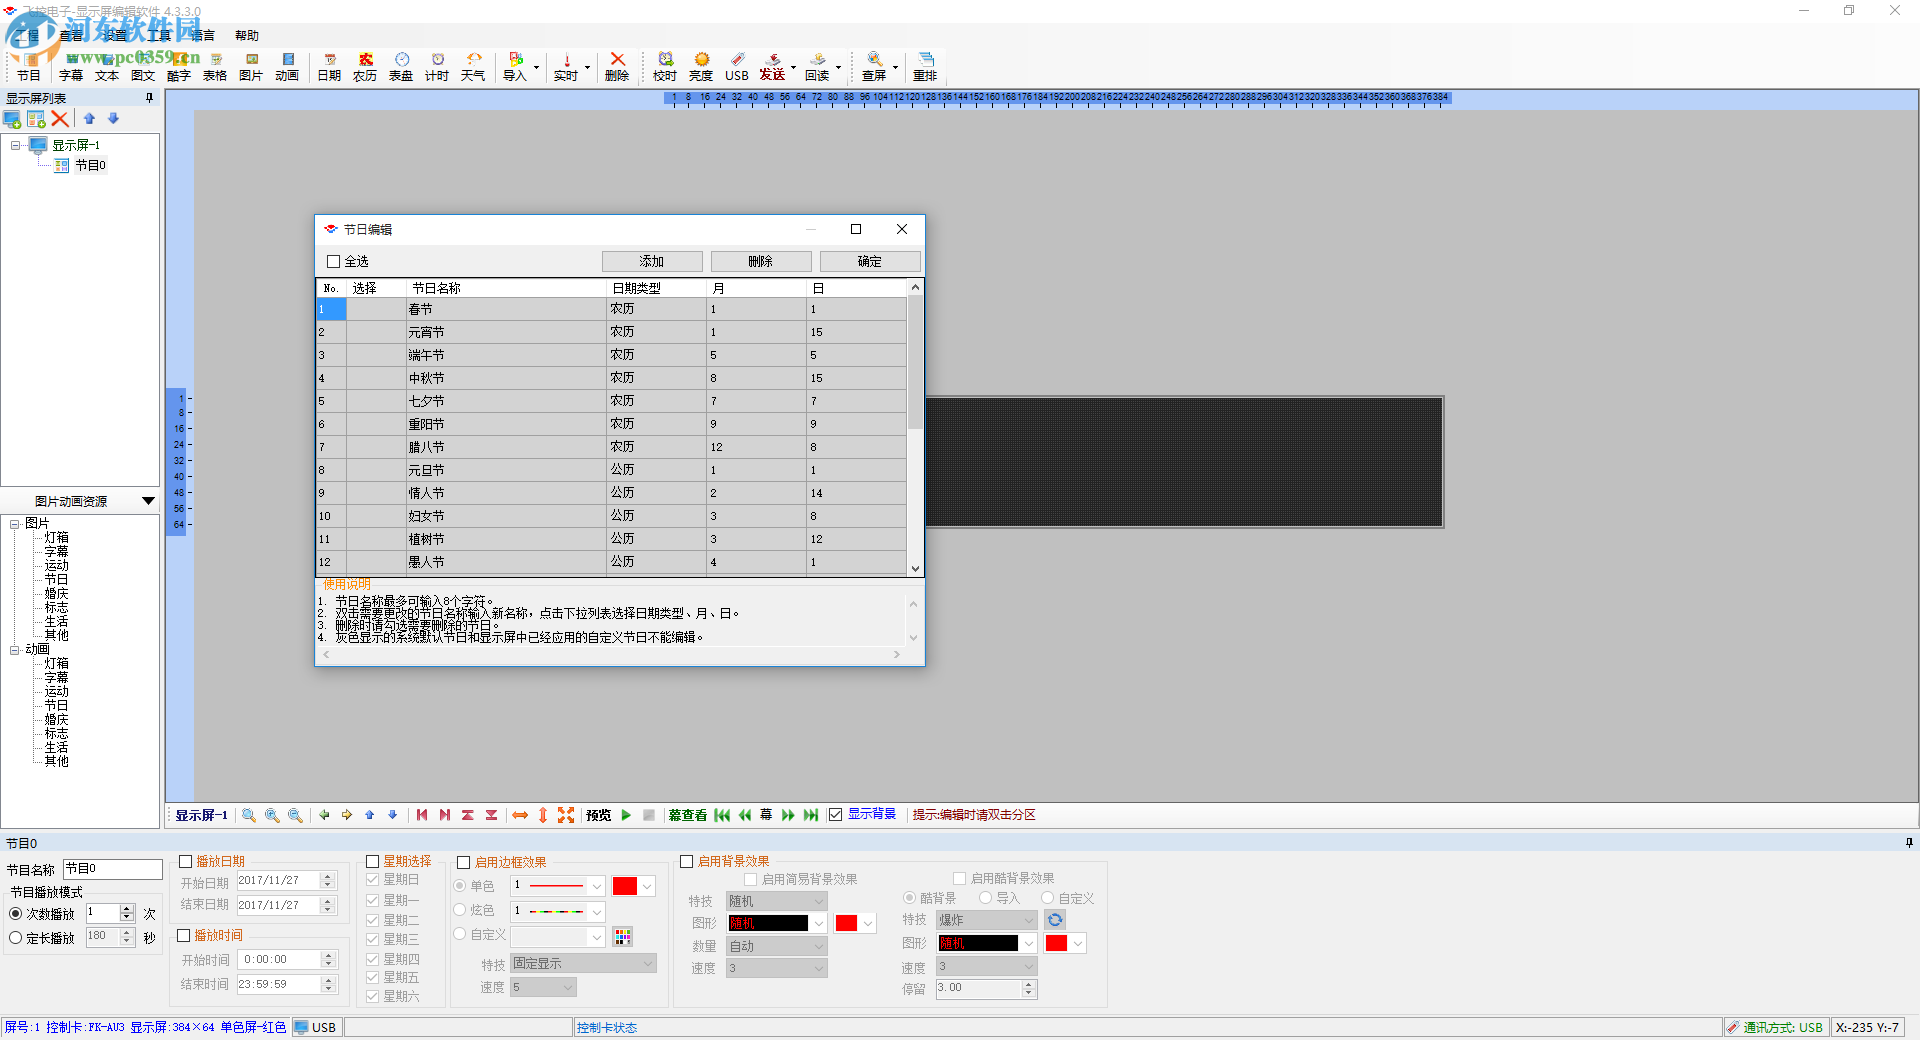Select the 次数播放 radio button
This screenshot has width=1920, height=1040.
point(16,914)
